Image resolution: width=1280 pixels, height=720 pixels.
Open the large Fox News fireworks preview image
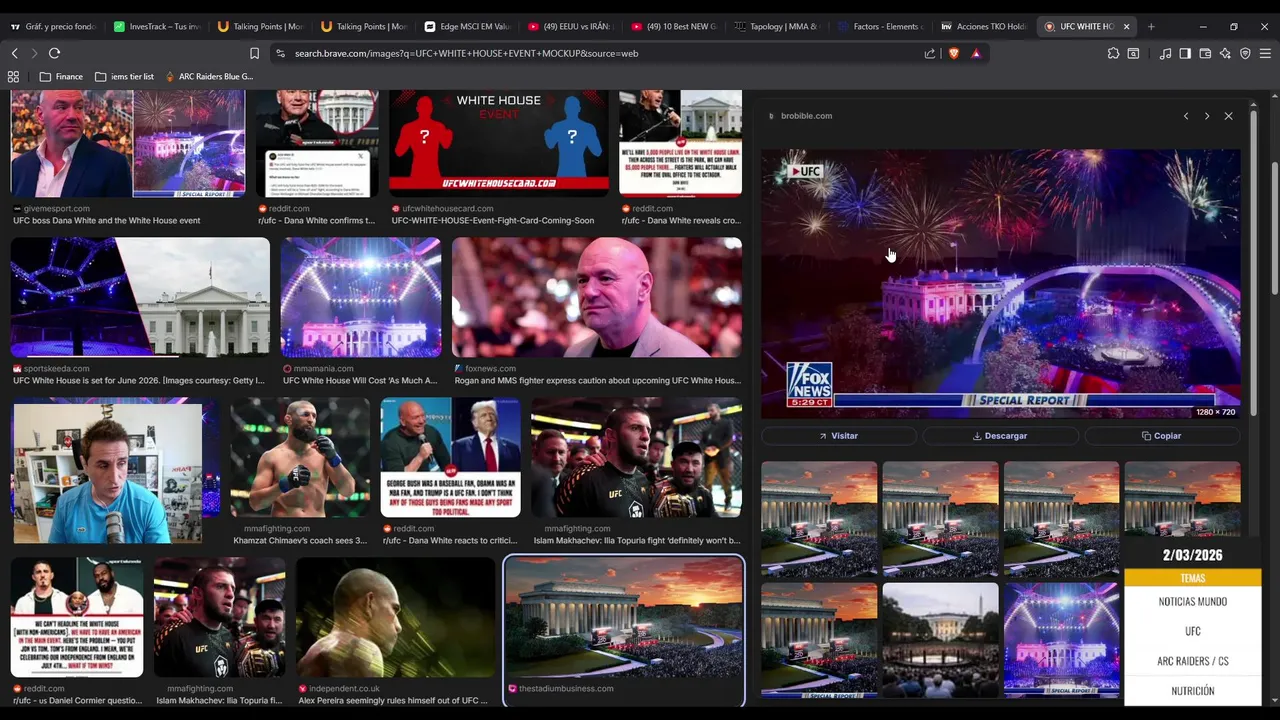coord(1000,284)
